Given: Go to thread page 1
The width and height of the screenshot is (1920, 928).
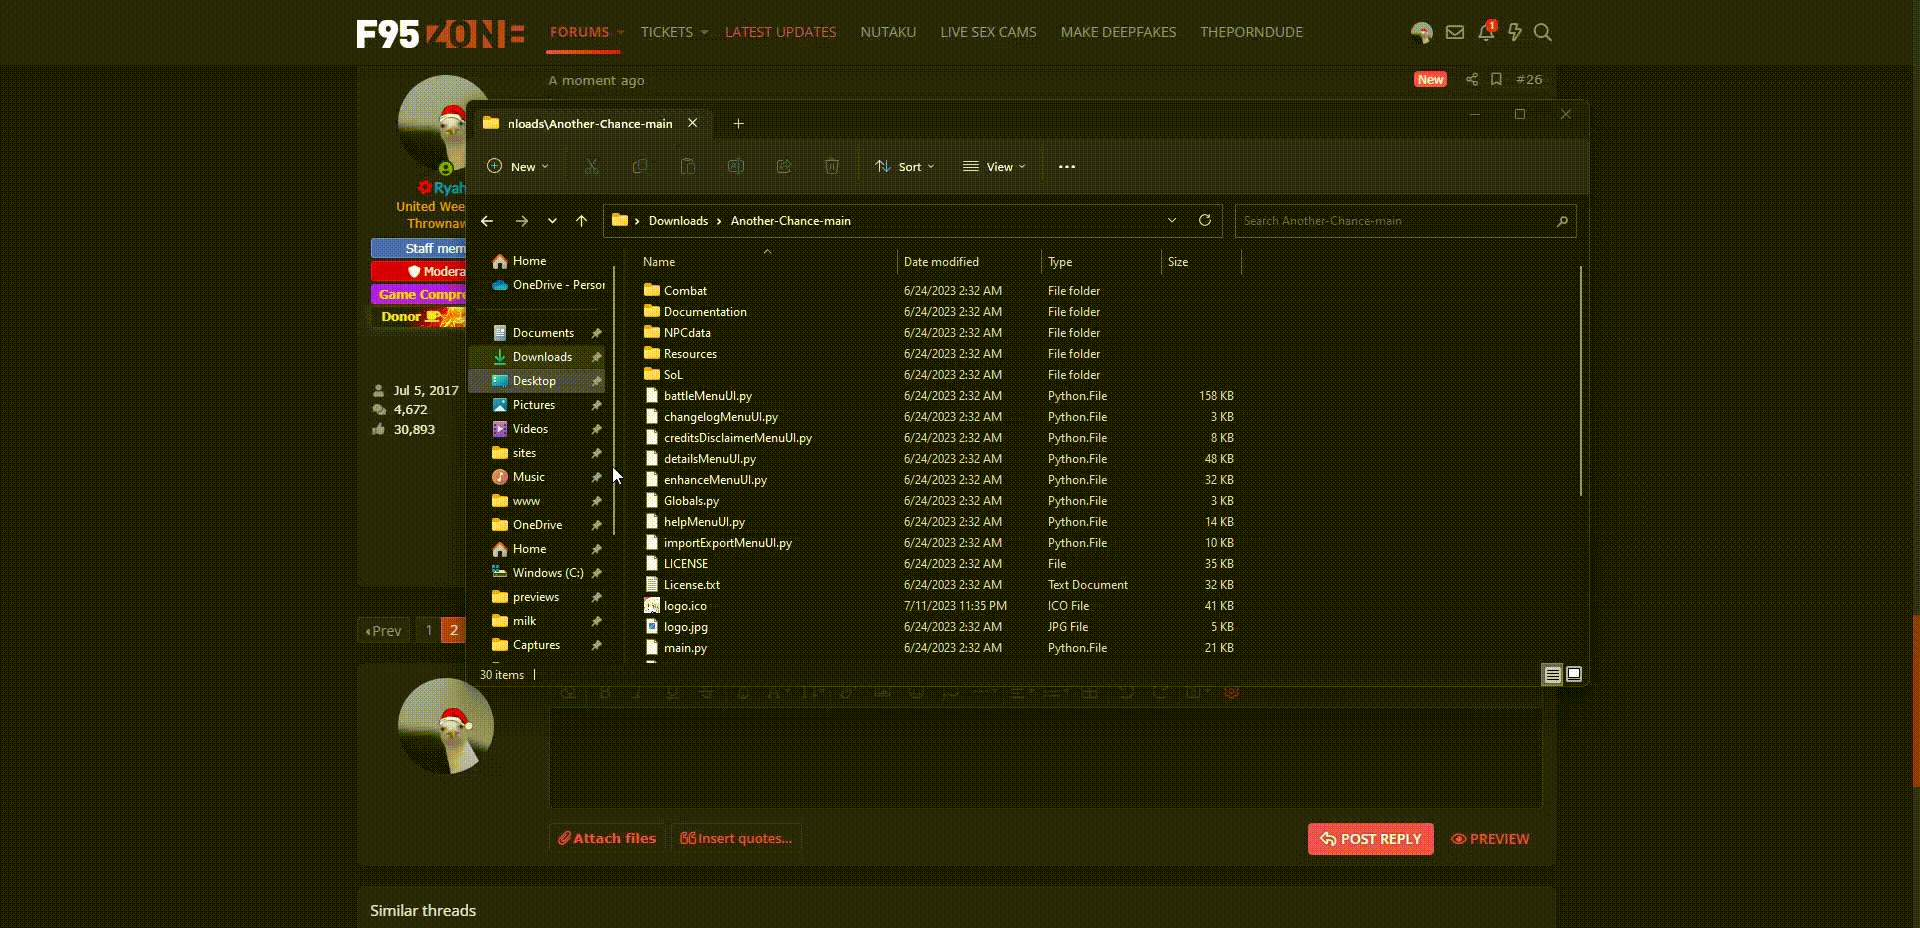Looking at the screenshot, I should click(428, 630).
